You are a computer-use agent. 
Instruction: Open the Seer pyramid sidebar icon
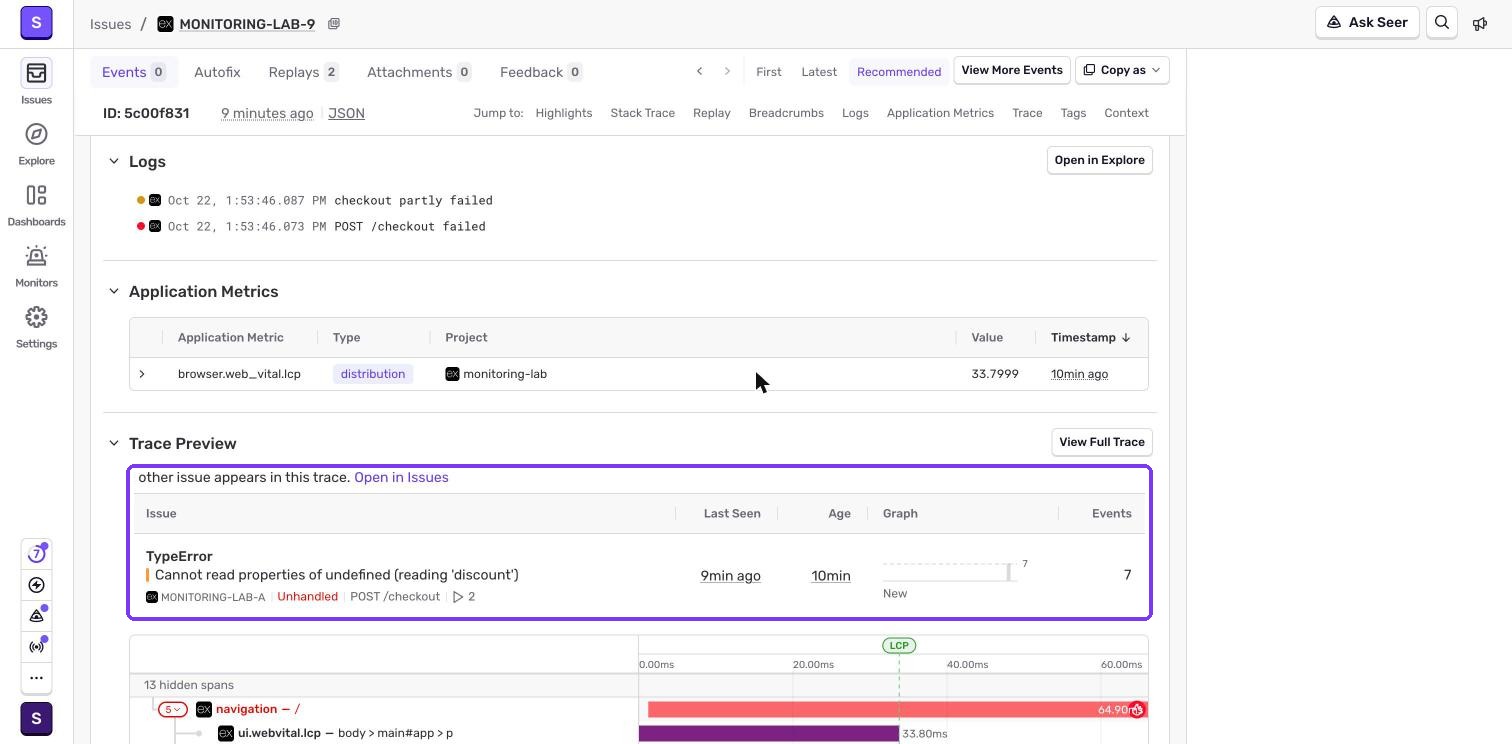[36, 616]
